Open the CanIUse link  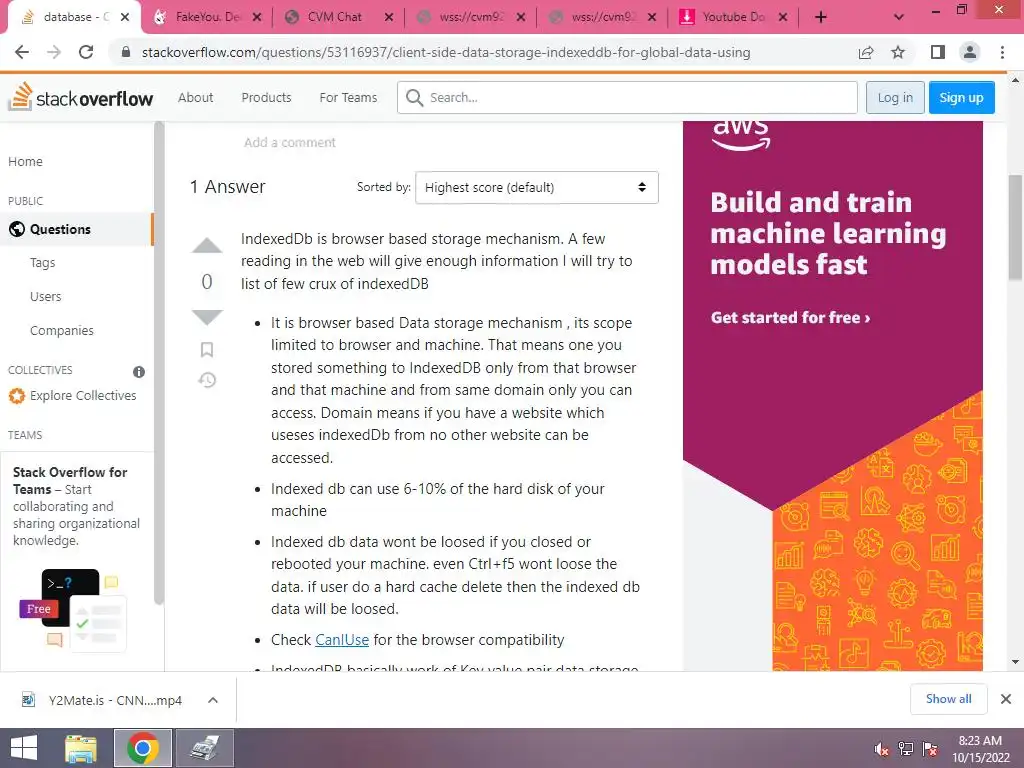342,640
